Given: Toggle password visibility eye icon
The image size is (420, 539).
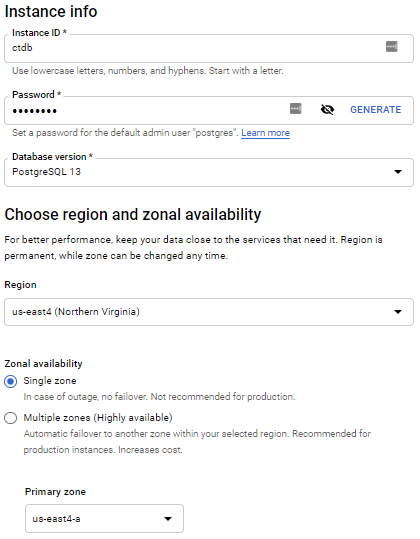Looking at the screenshot, I should (327, 110).
